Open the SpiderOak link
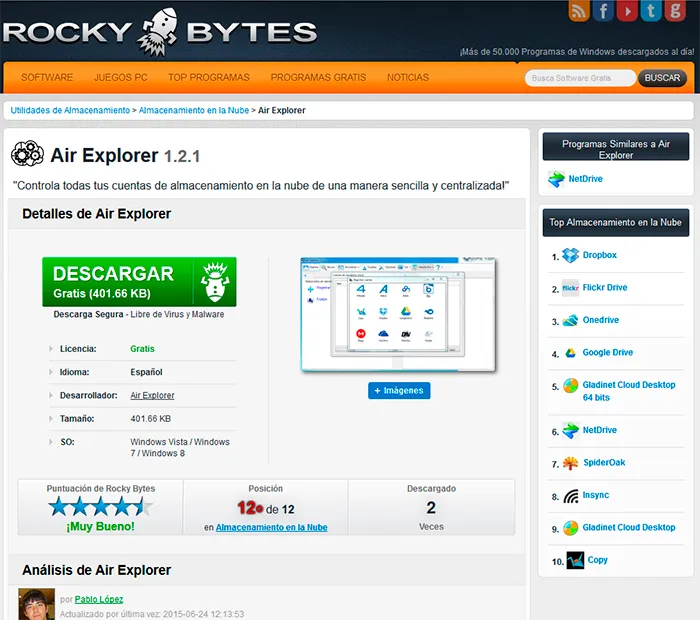This screenshot has width=700, height=620. 604,462
